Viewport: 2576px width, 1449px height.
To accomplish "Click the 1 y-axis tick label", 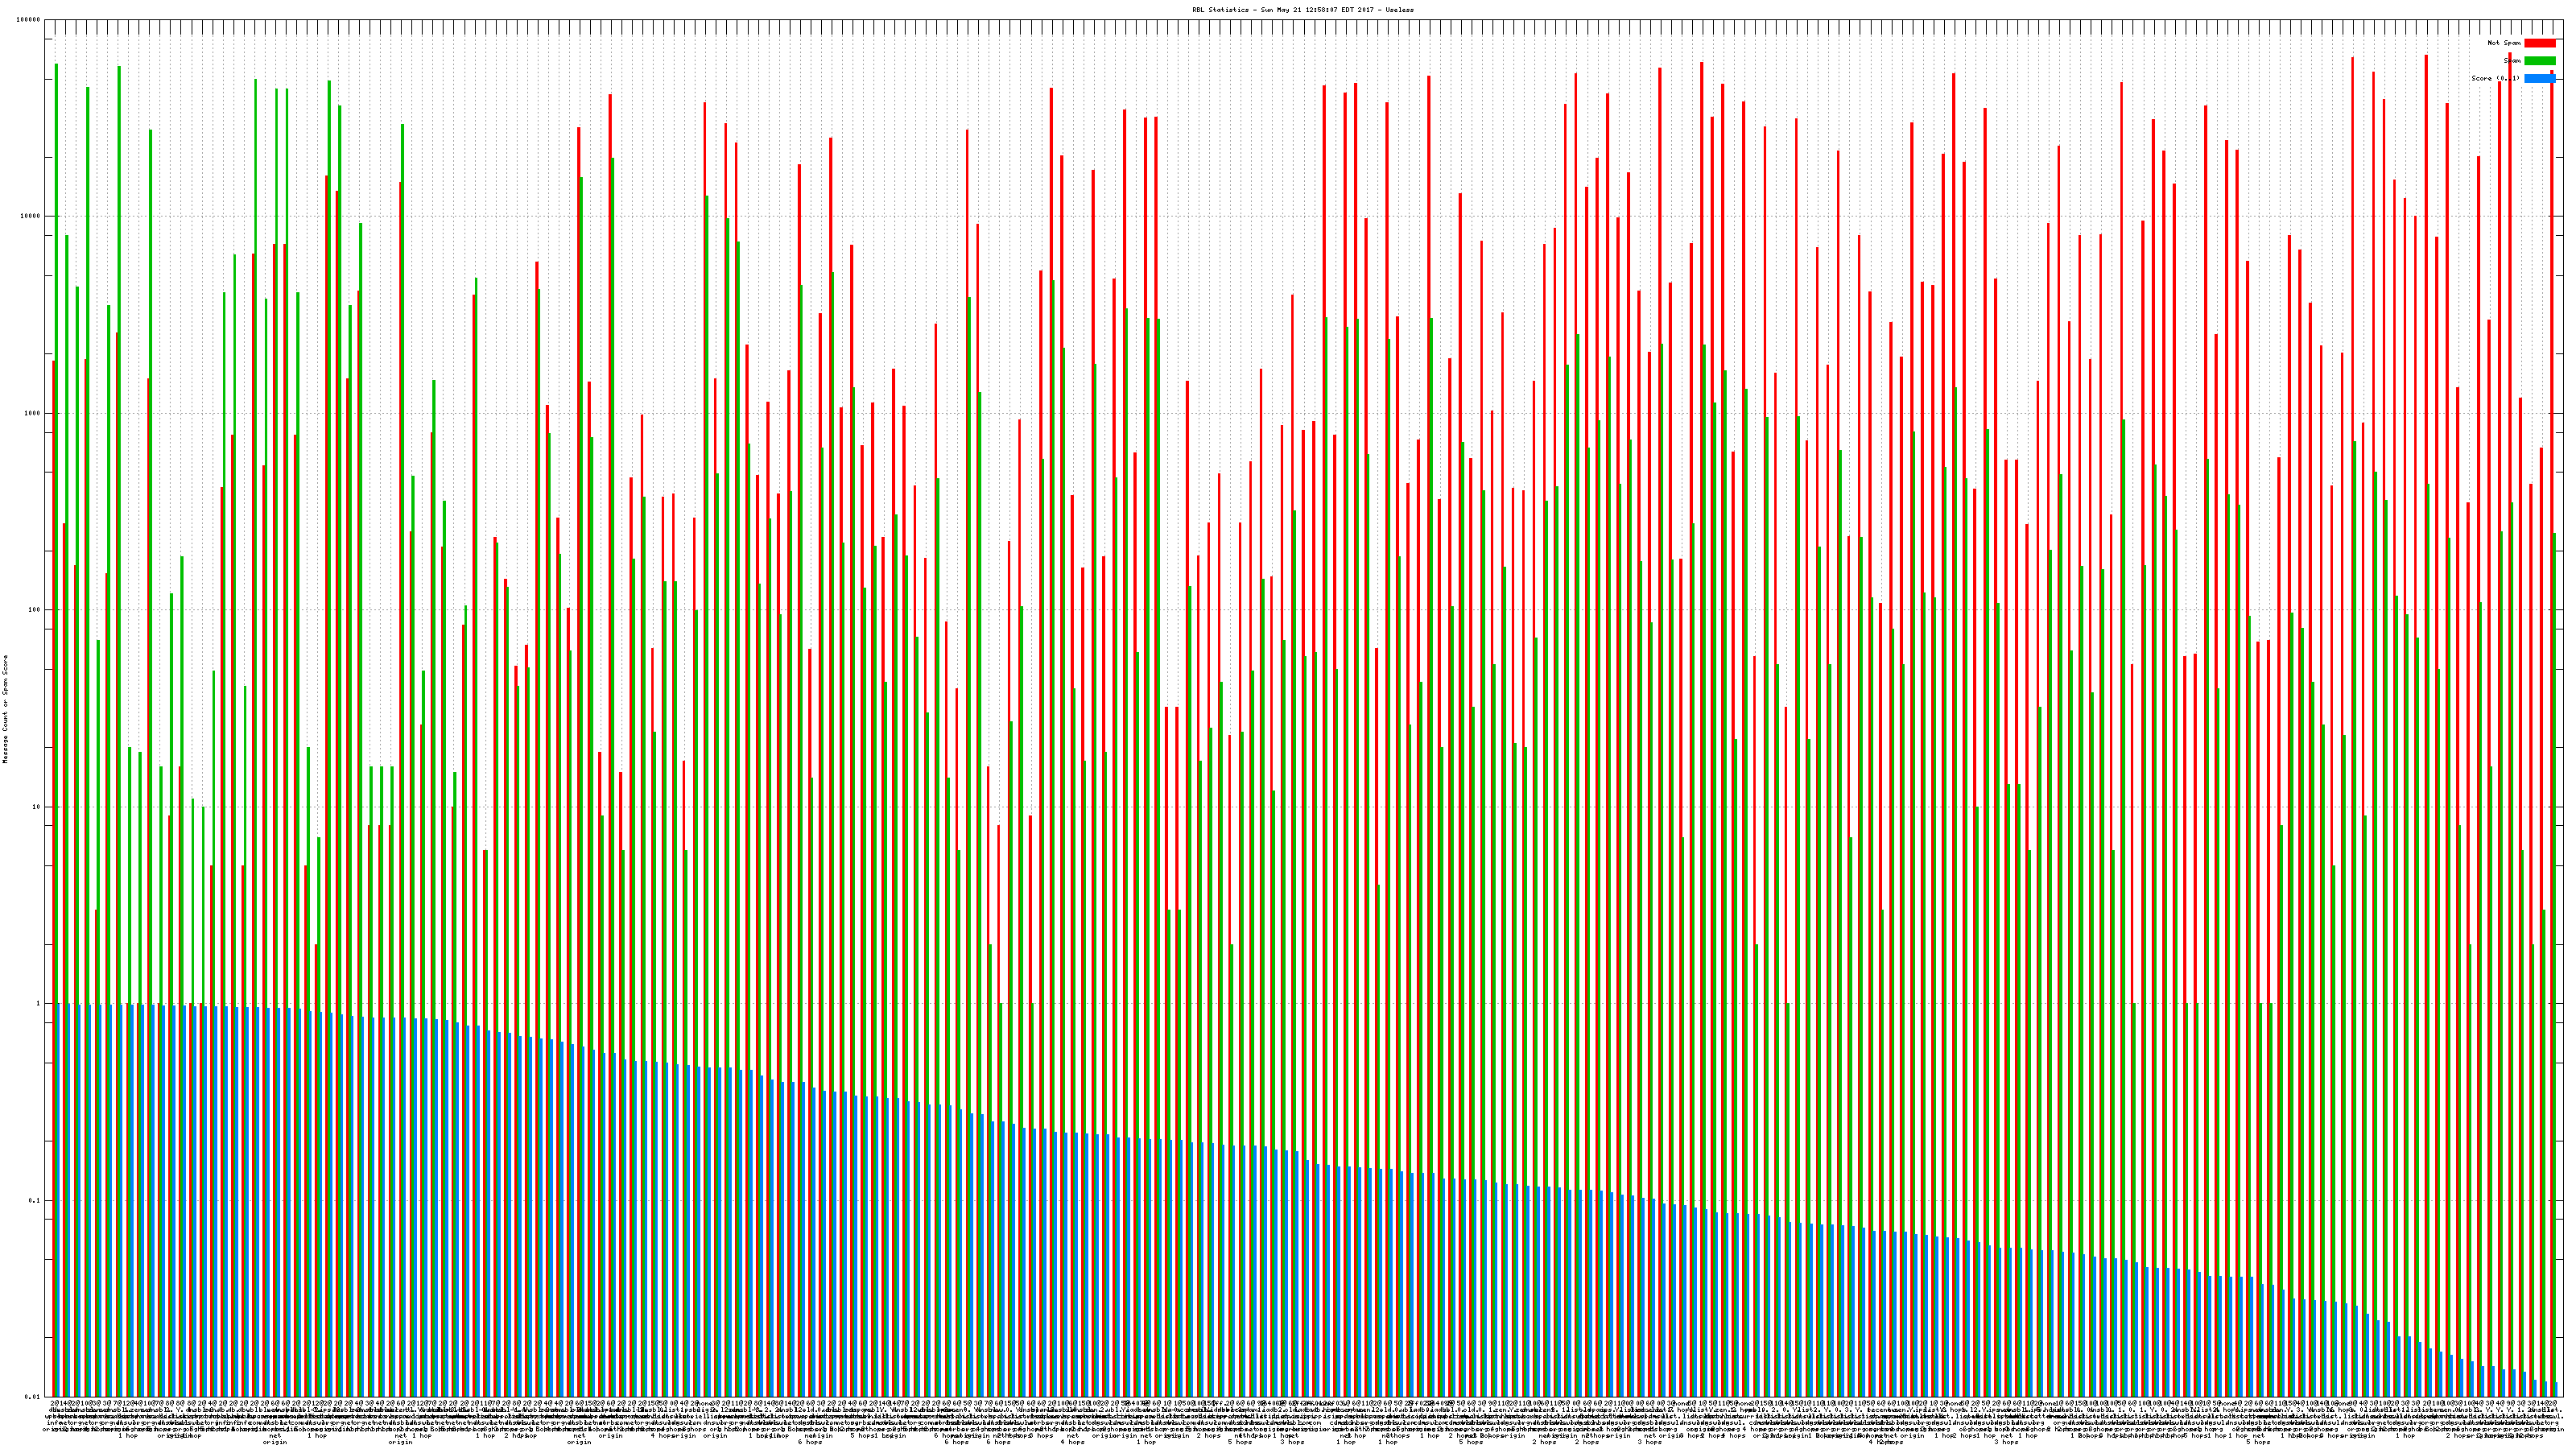I will click(x=39, y=1003).
